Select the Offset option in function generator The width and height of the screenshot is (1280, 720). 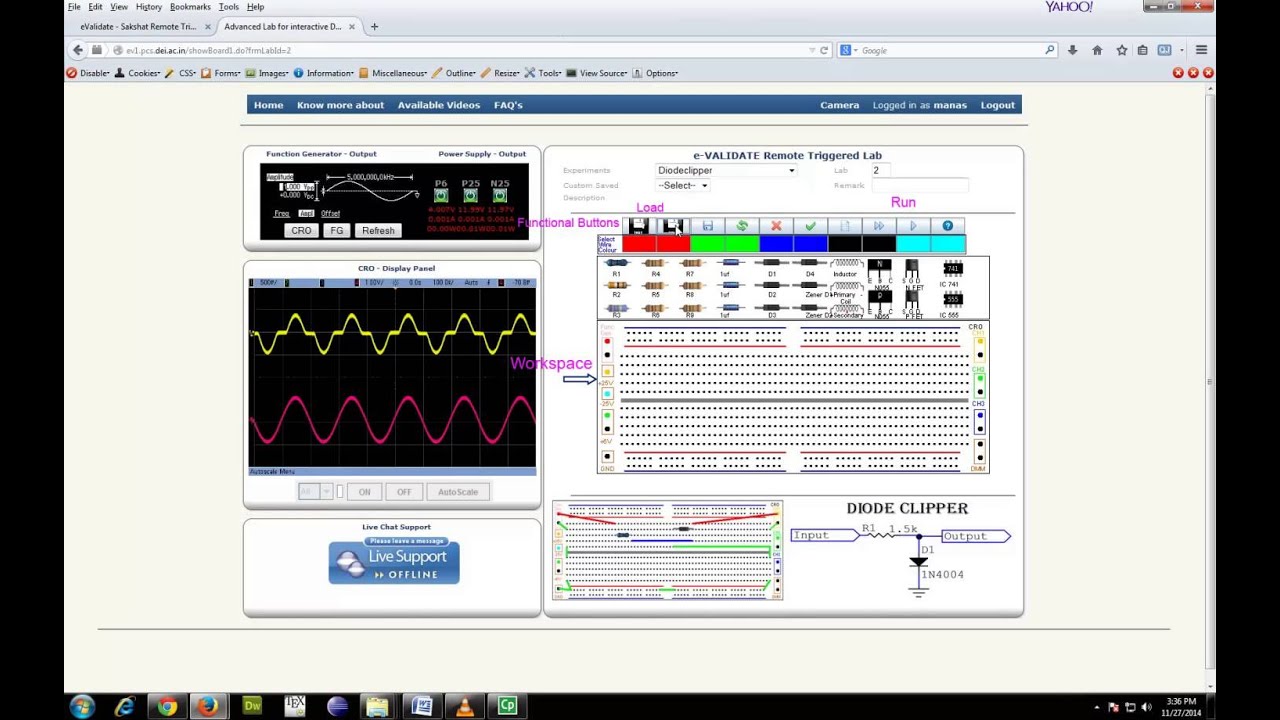pyautogui.click(x=330, y=214)
